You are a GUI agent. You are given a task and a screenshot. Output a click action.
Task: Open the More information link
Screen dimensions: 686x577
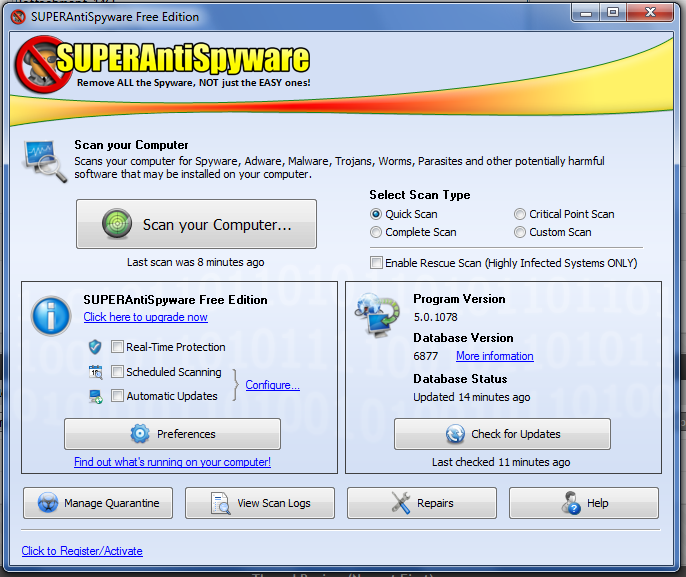click(495, 356)
